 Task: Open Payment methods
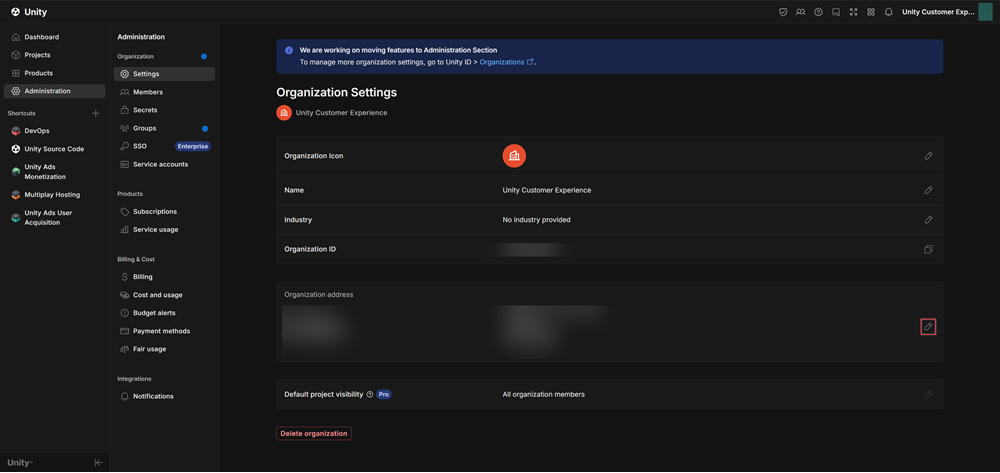[164, 331]
